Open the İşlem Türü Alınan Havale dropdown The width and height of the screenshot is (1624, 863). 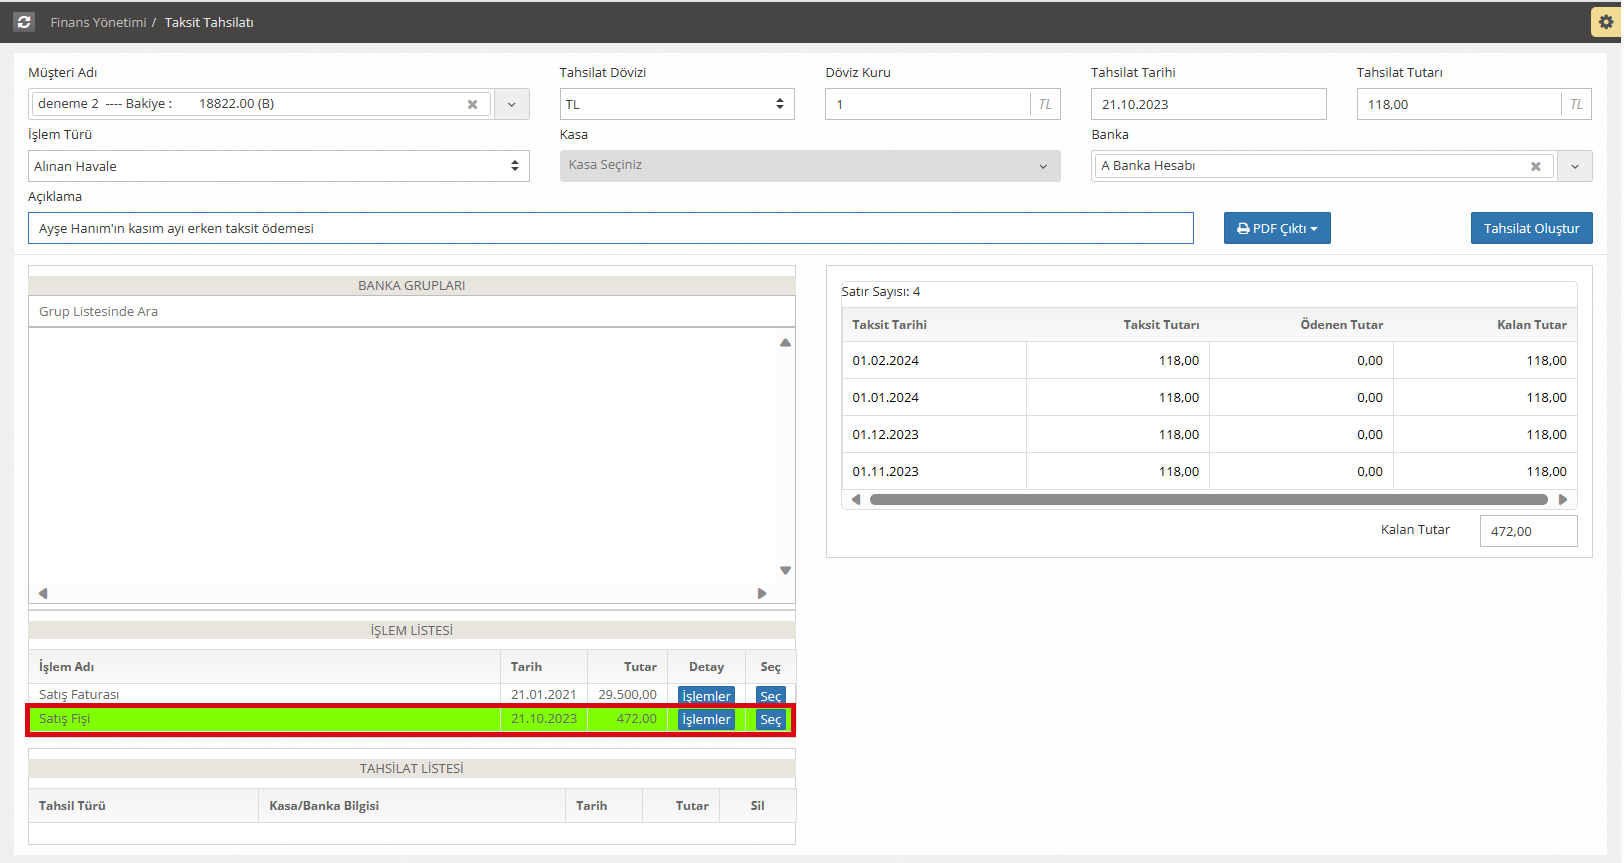tap(278, 166)
